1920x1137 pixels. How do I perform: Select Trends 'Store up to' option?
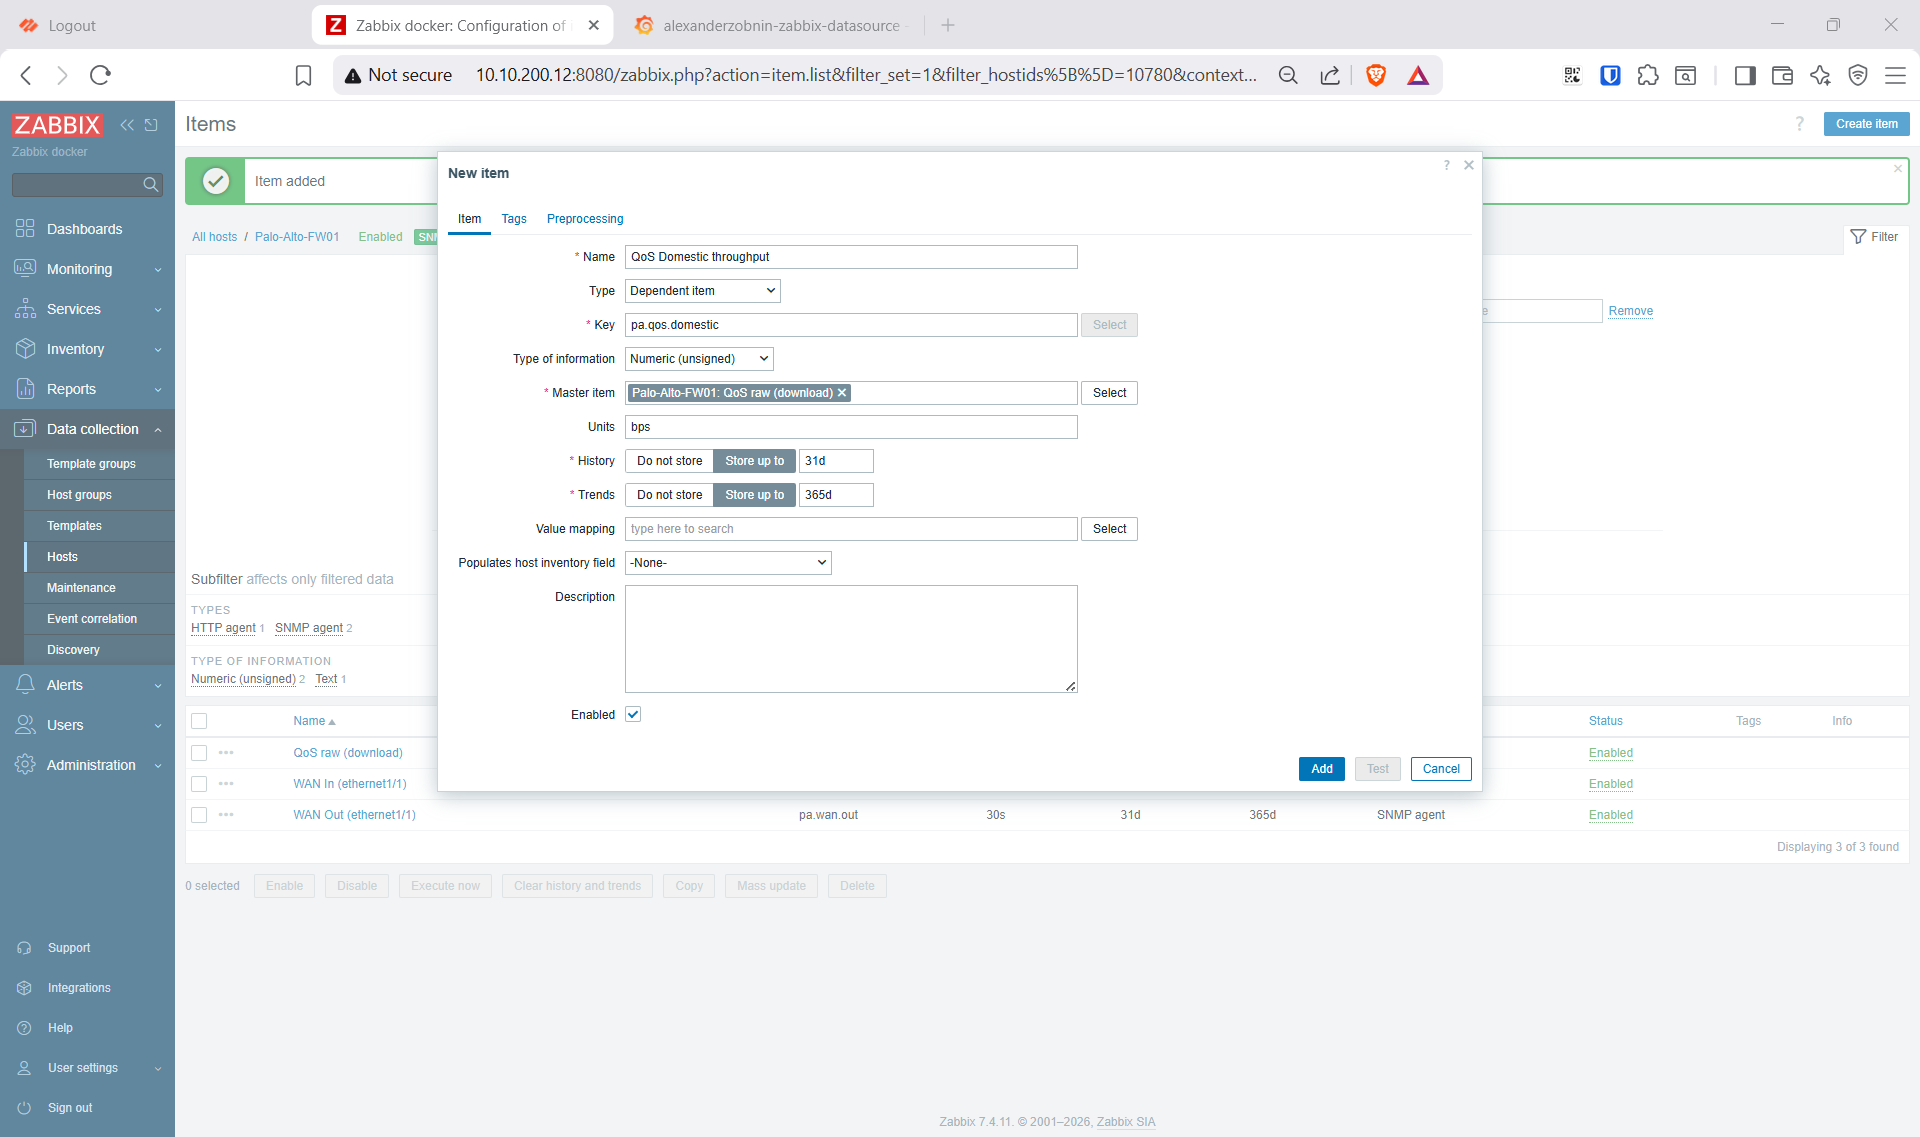755,495
